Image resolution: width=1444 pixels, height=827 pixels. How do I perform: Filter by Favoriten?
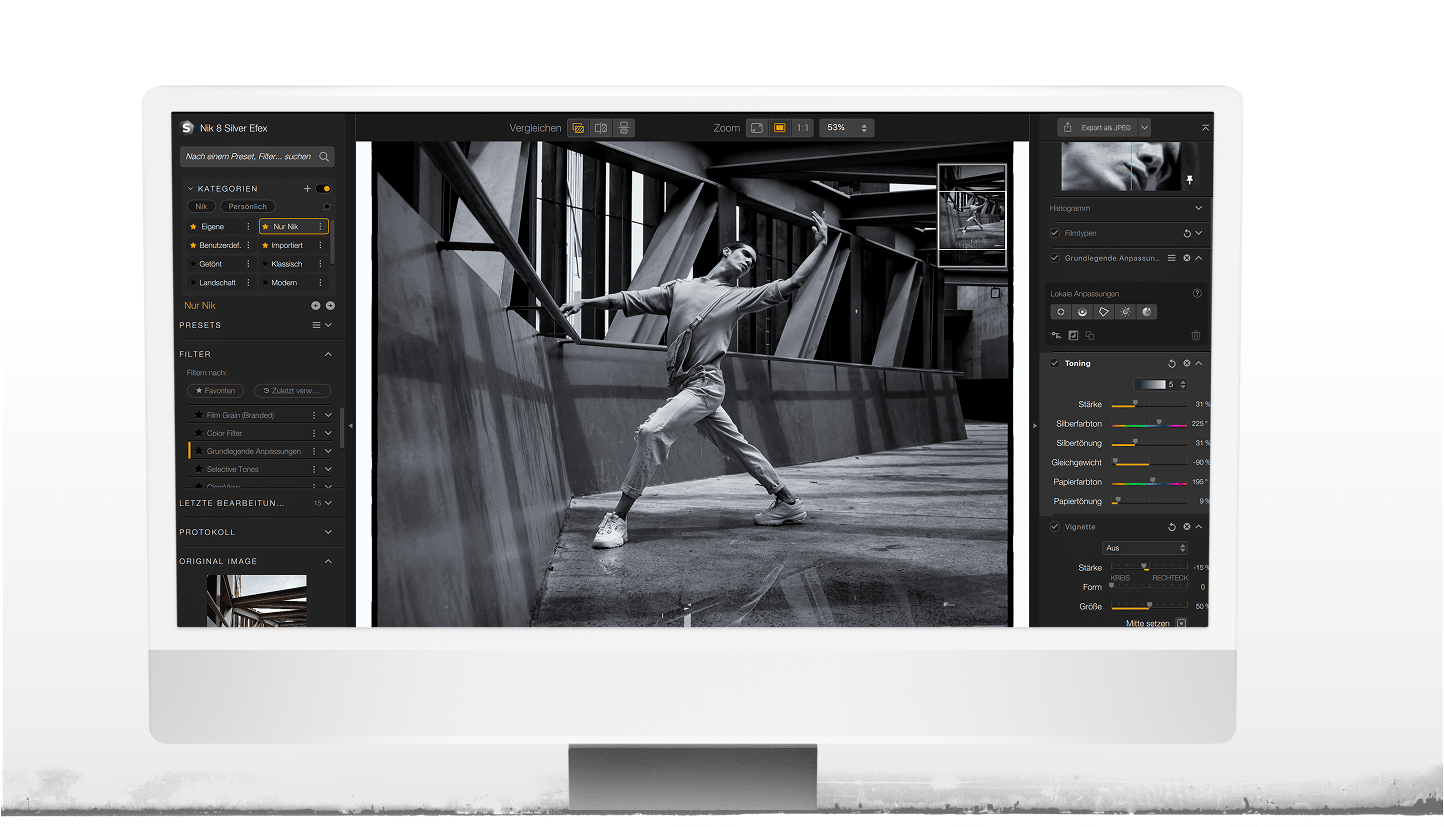coord(215,391)
